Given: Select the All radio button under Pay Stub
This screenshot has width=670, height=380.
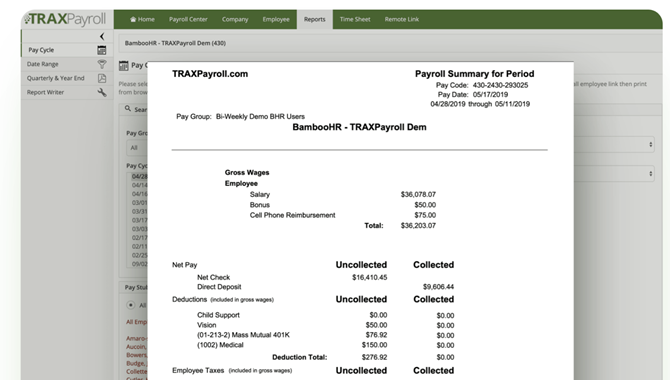Looking at the screenshot, I should tap(130, 305).
